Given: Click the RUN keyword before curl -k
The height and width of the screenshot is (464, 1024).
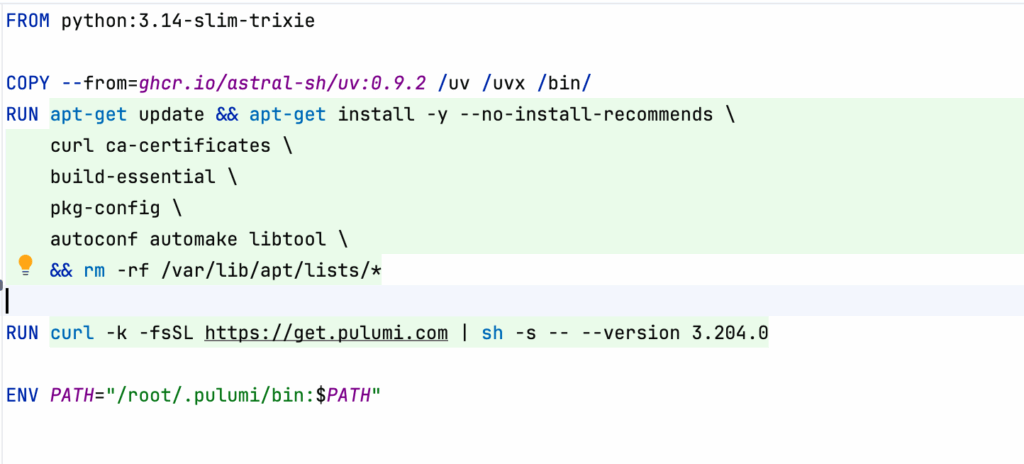Looking at the screenshot, I should [x=22, y=333].
